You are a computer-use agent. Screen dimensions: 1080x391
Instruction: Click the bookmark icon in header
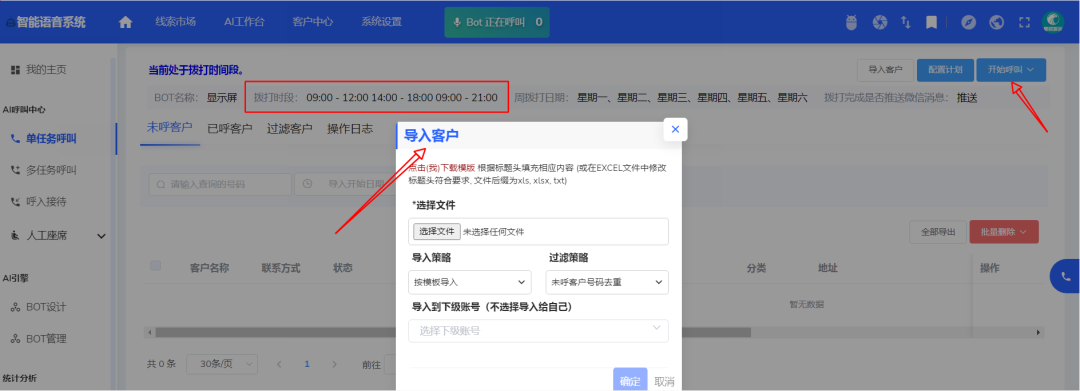point(931,22)
